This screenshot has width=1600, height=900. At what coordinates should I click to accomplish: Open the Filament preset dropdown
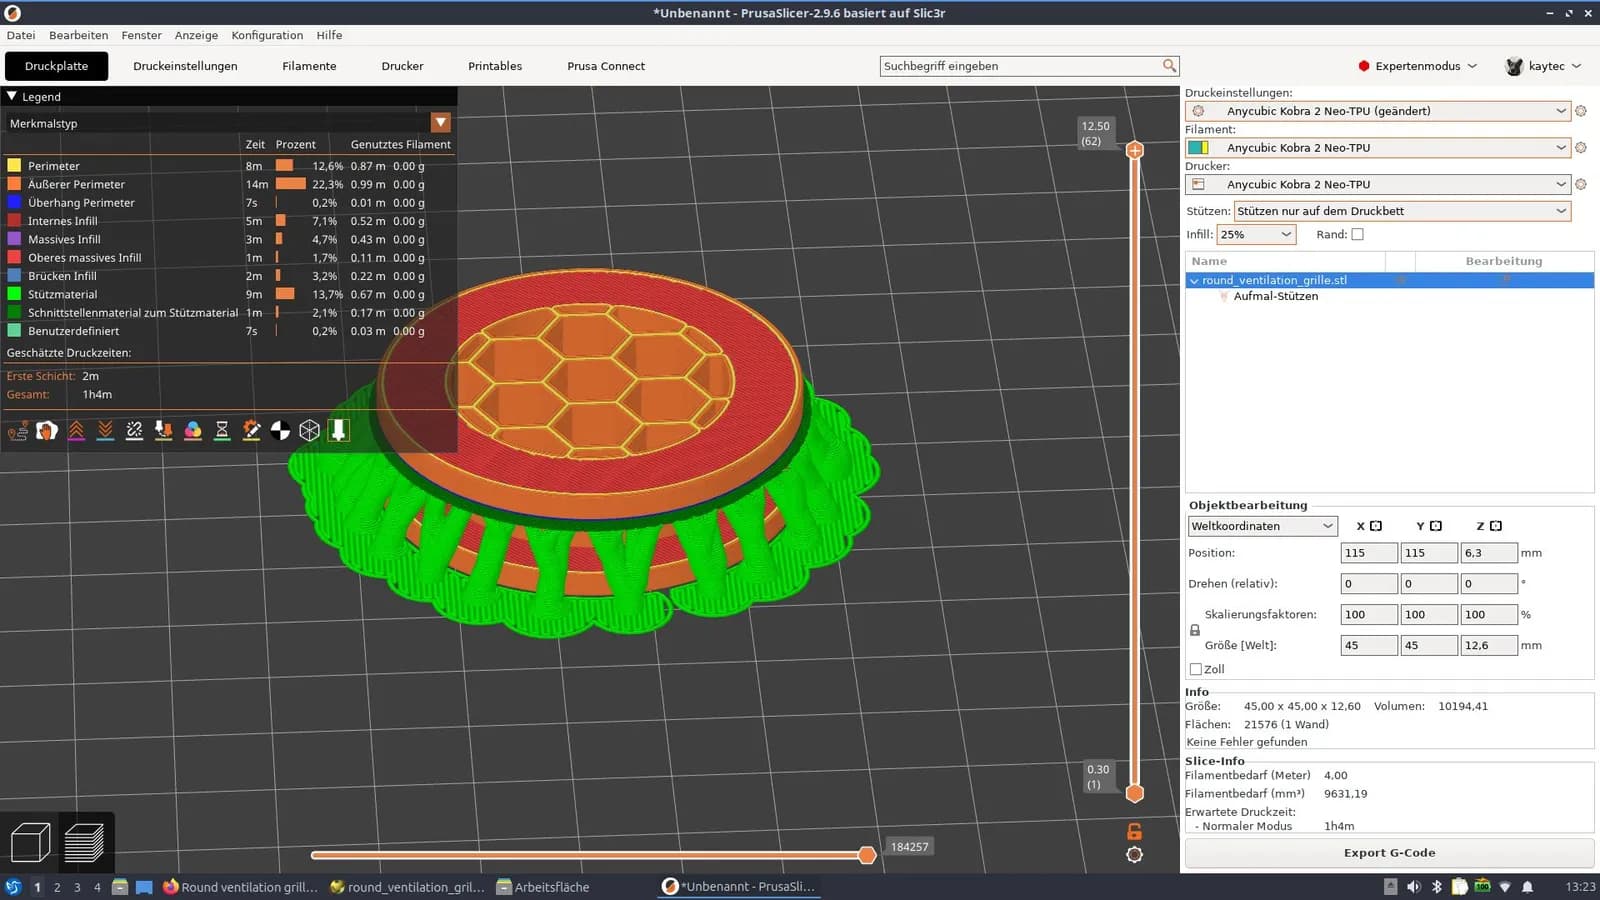pyautogui.click(x=1378, y=148)
